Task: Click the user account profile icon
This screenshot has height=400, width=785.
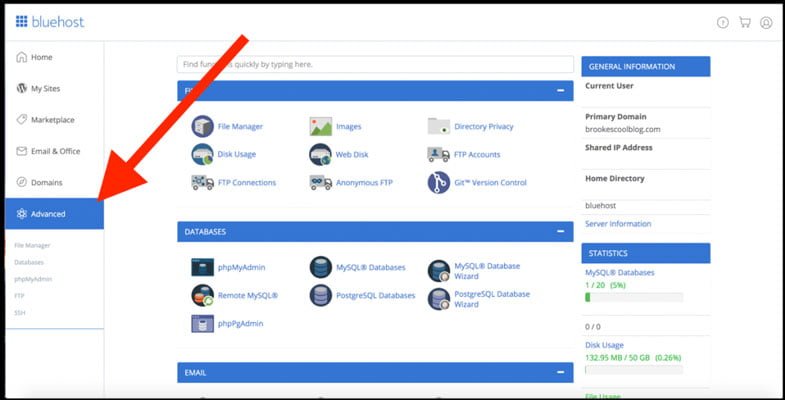Action: point(766,23)
